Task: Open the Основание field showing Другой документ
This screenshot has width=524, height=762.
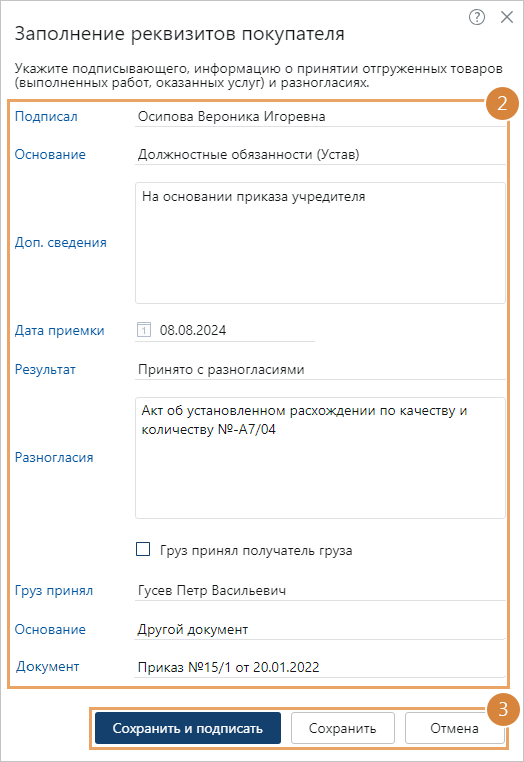Action: coord(320,629)
